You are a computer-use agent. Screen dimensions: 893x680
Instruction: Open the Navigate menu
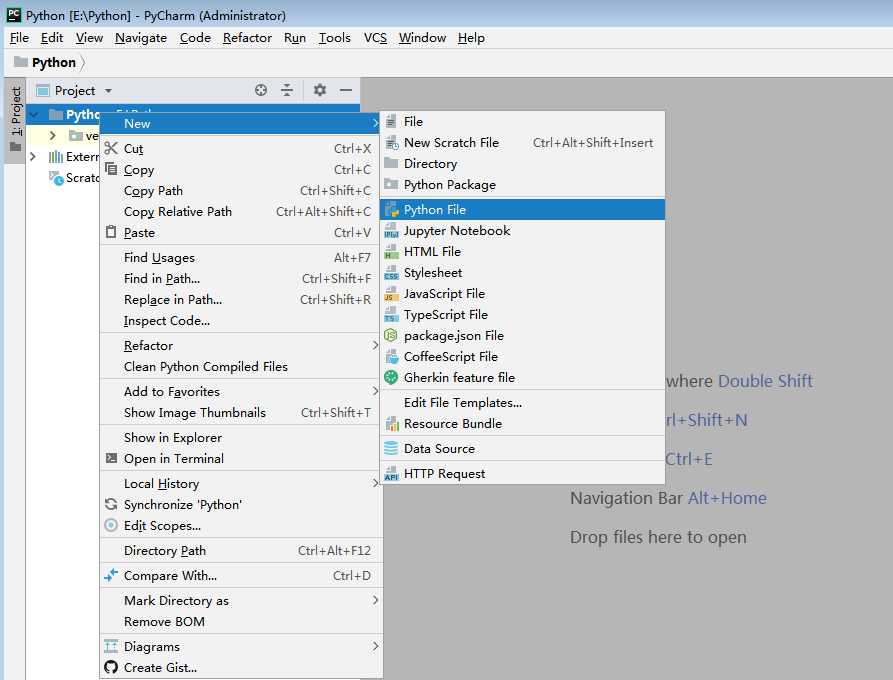(x=141, y=38)
